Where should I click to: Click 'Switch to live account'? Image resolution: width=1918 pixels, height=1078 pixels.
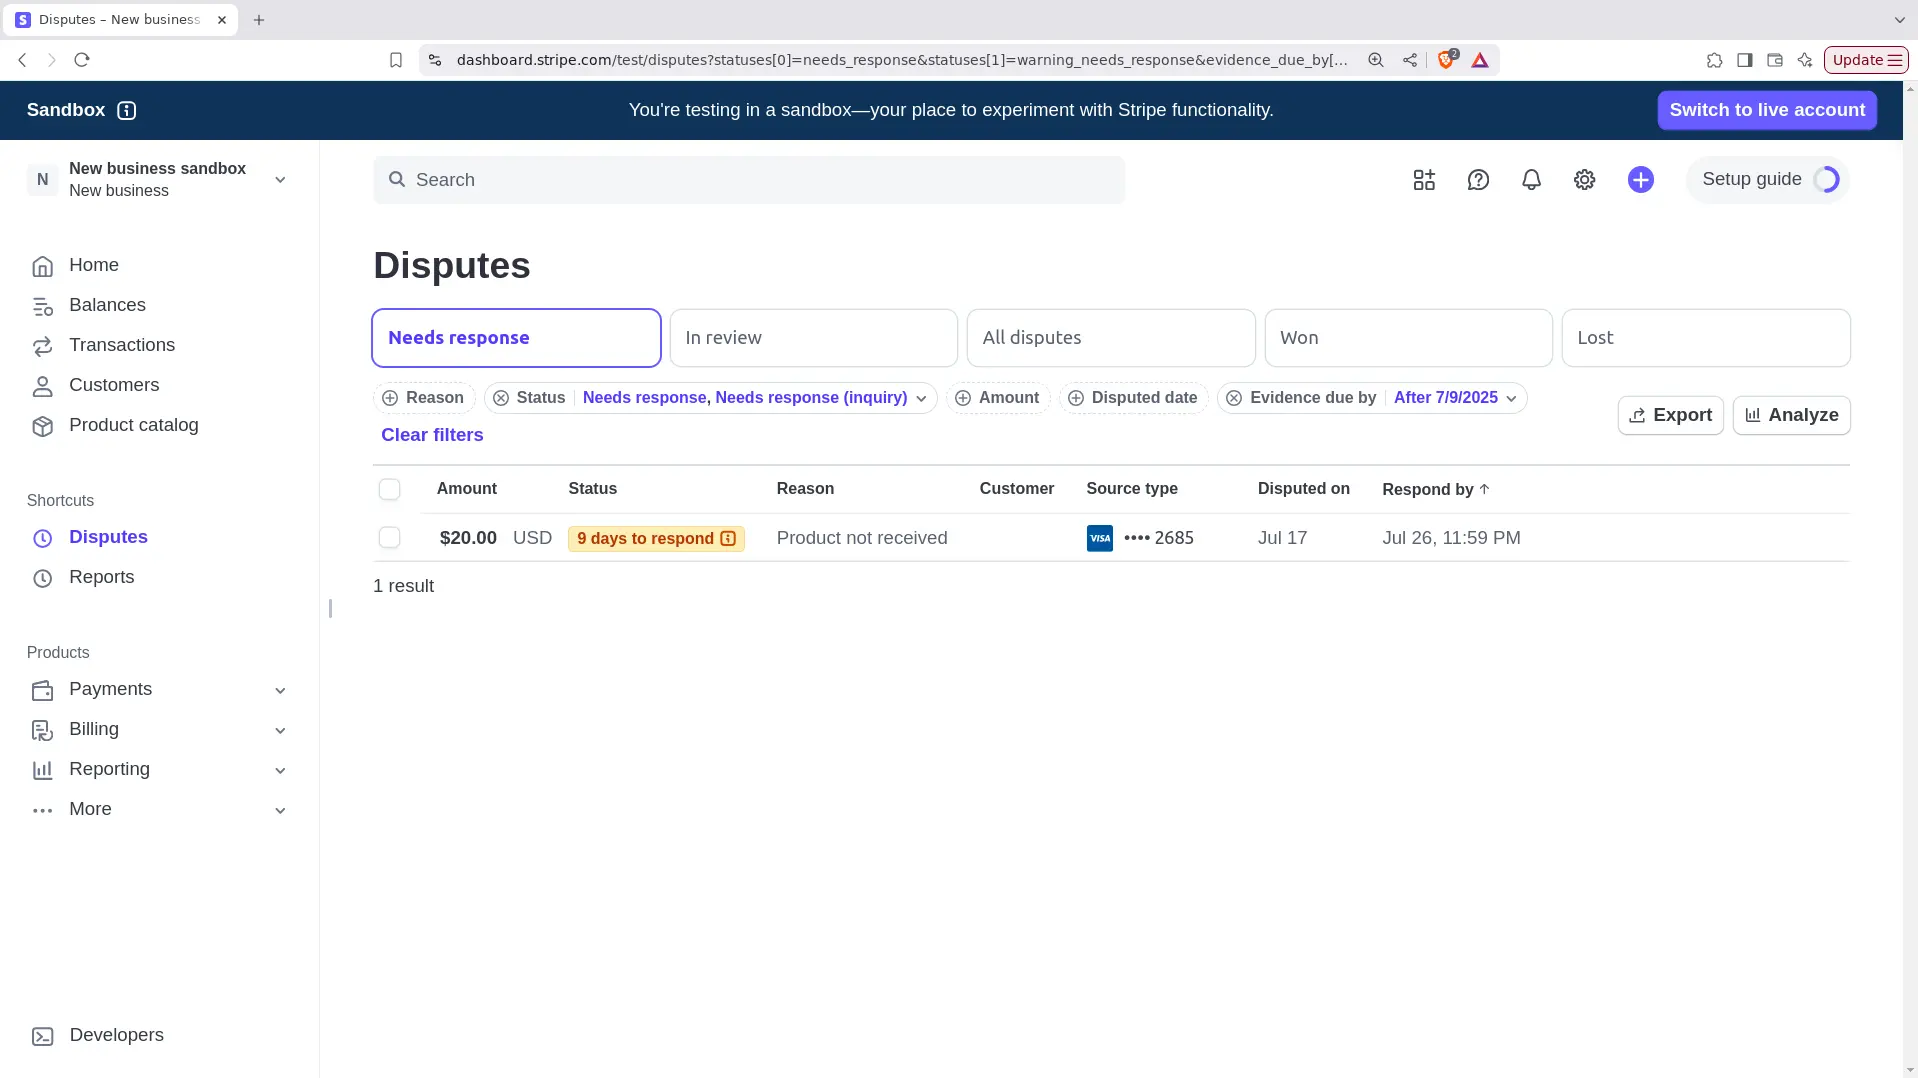[x=1766, y=110]
